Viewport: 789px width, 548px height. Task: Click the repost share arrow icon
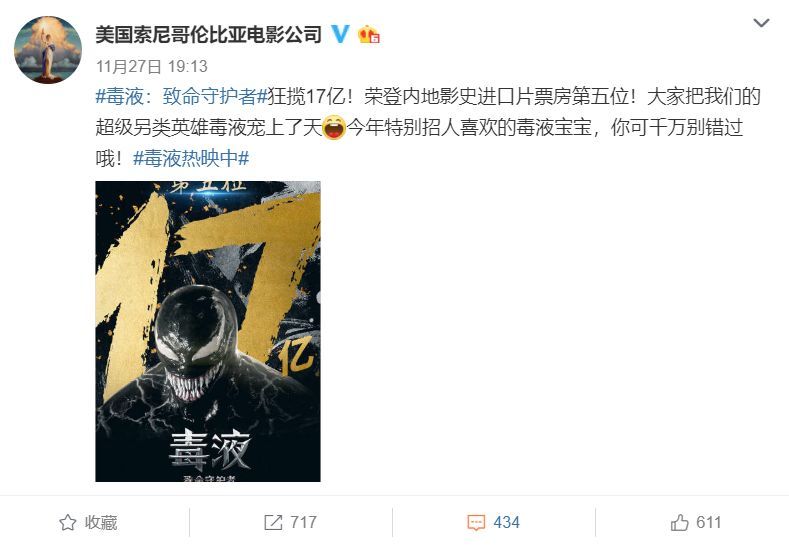[273, 522]
